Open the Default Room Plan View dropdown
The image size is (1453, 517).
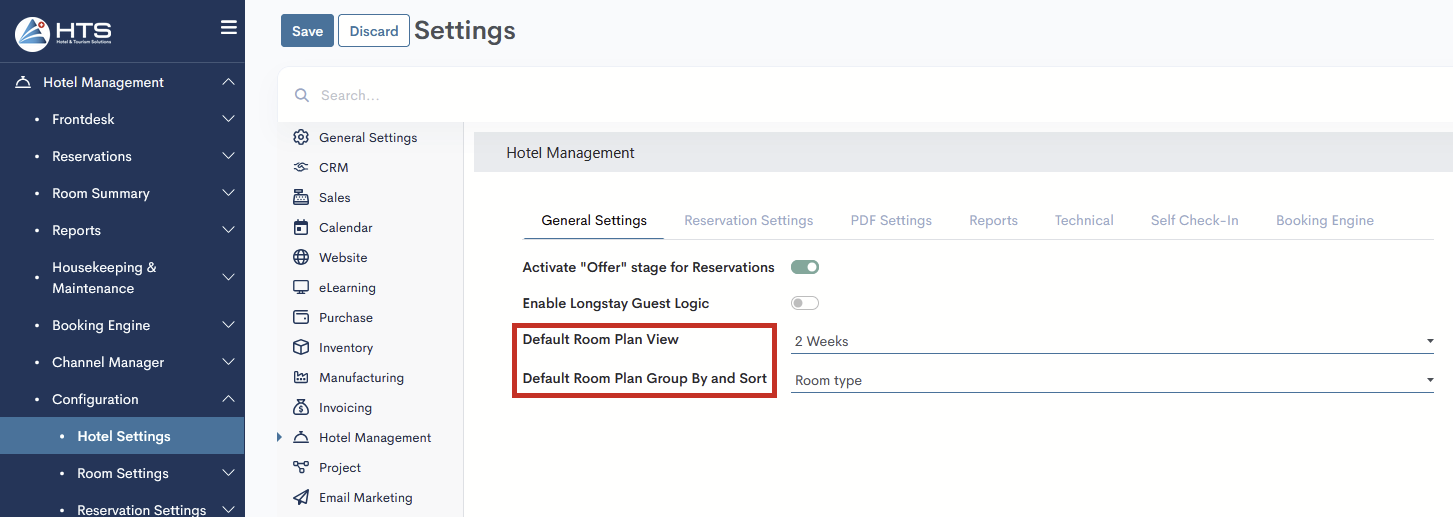[x=1111, y=342]
